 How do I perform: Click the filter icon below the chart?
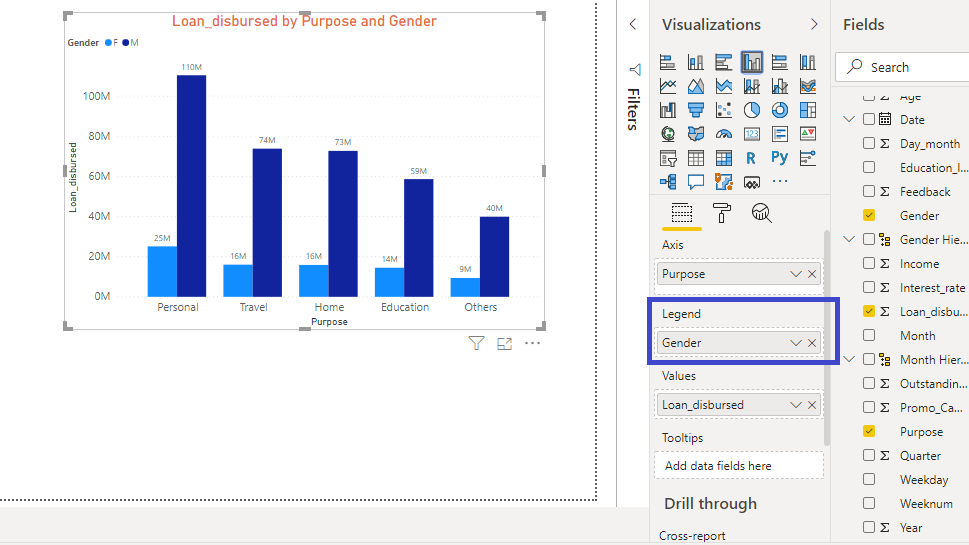point(477,344)
